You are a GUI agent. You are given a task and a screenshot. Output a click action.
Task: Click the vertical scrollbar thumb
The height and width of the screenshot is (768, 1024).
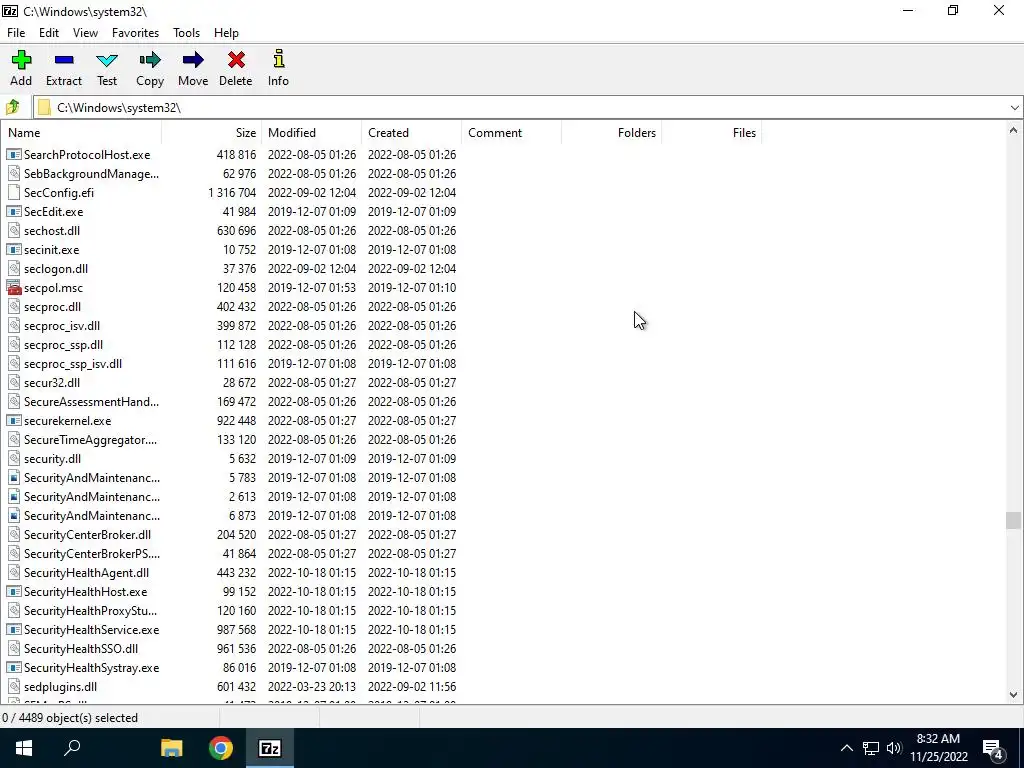(1013, 520)
